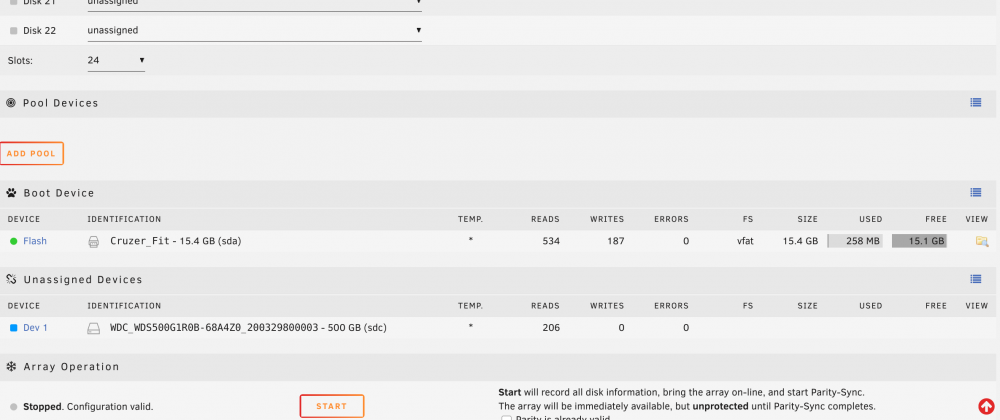The width and height of the screenshot is (1000, 420).
Task: Browse Flash contents via View folder icon
Action: pos(982,241)
